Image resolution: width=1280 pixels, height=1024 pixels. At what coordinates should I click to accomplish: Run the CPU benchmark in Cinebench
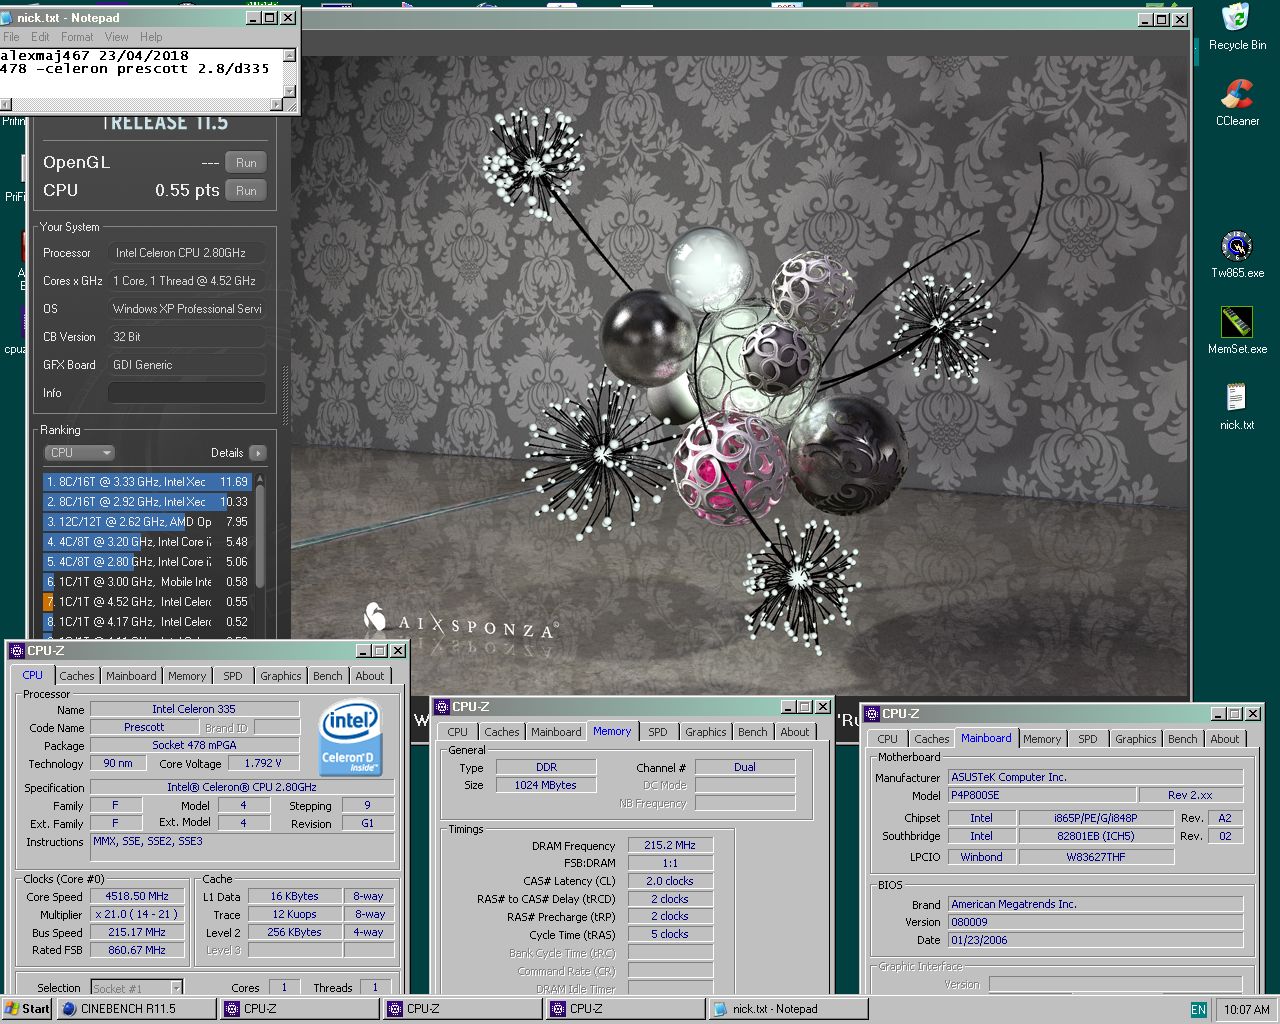click(246, 190)
